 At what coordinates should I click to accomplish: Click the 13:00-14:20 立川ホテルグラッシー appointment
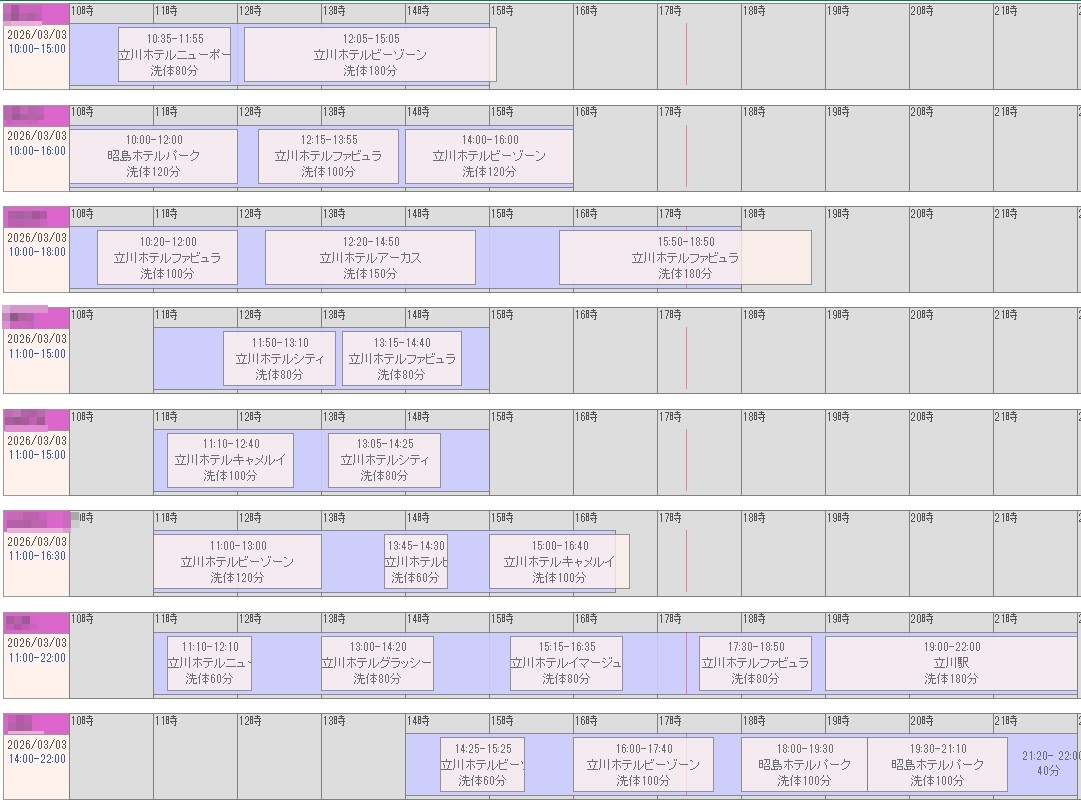377,663
